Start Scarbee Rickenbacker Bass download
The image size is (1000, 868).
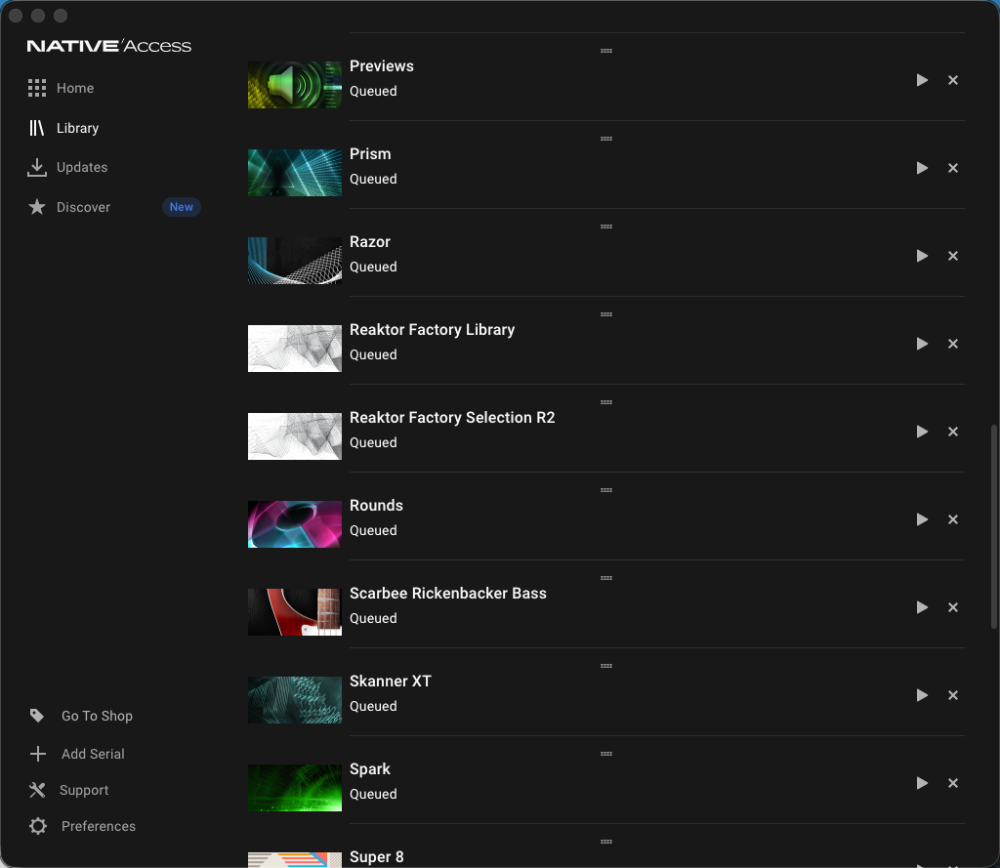click(922, 607)
